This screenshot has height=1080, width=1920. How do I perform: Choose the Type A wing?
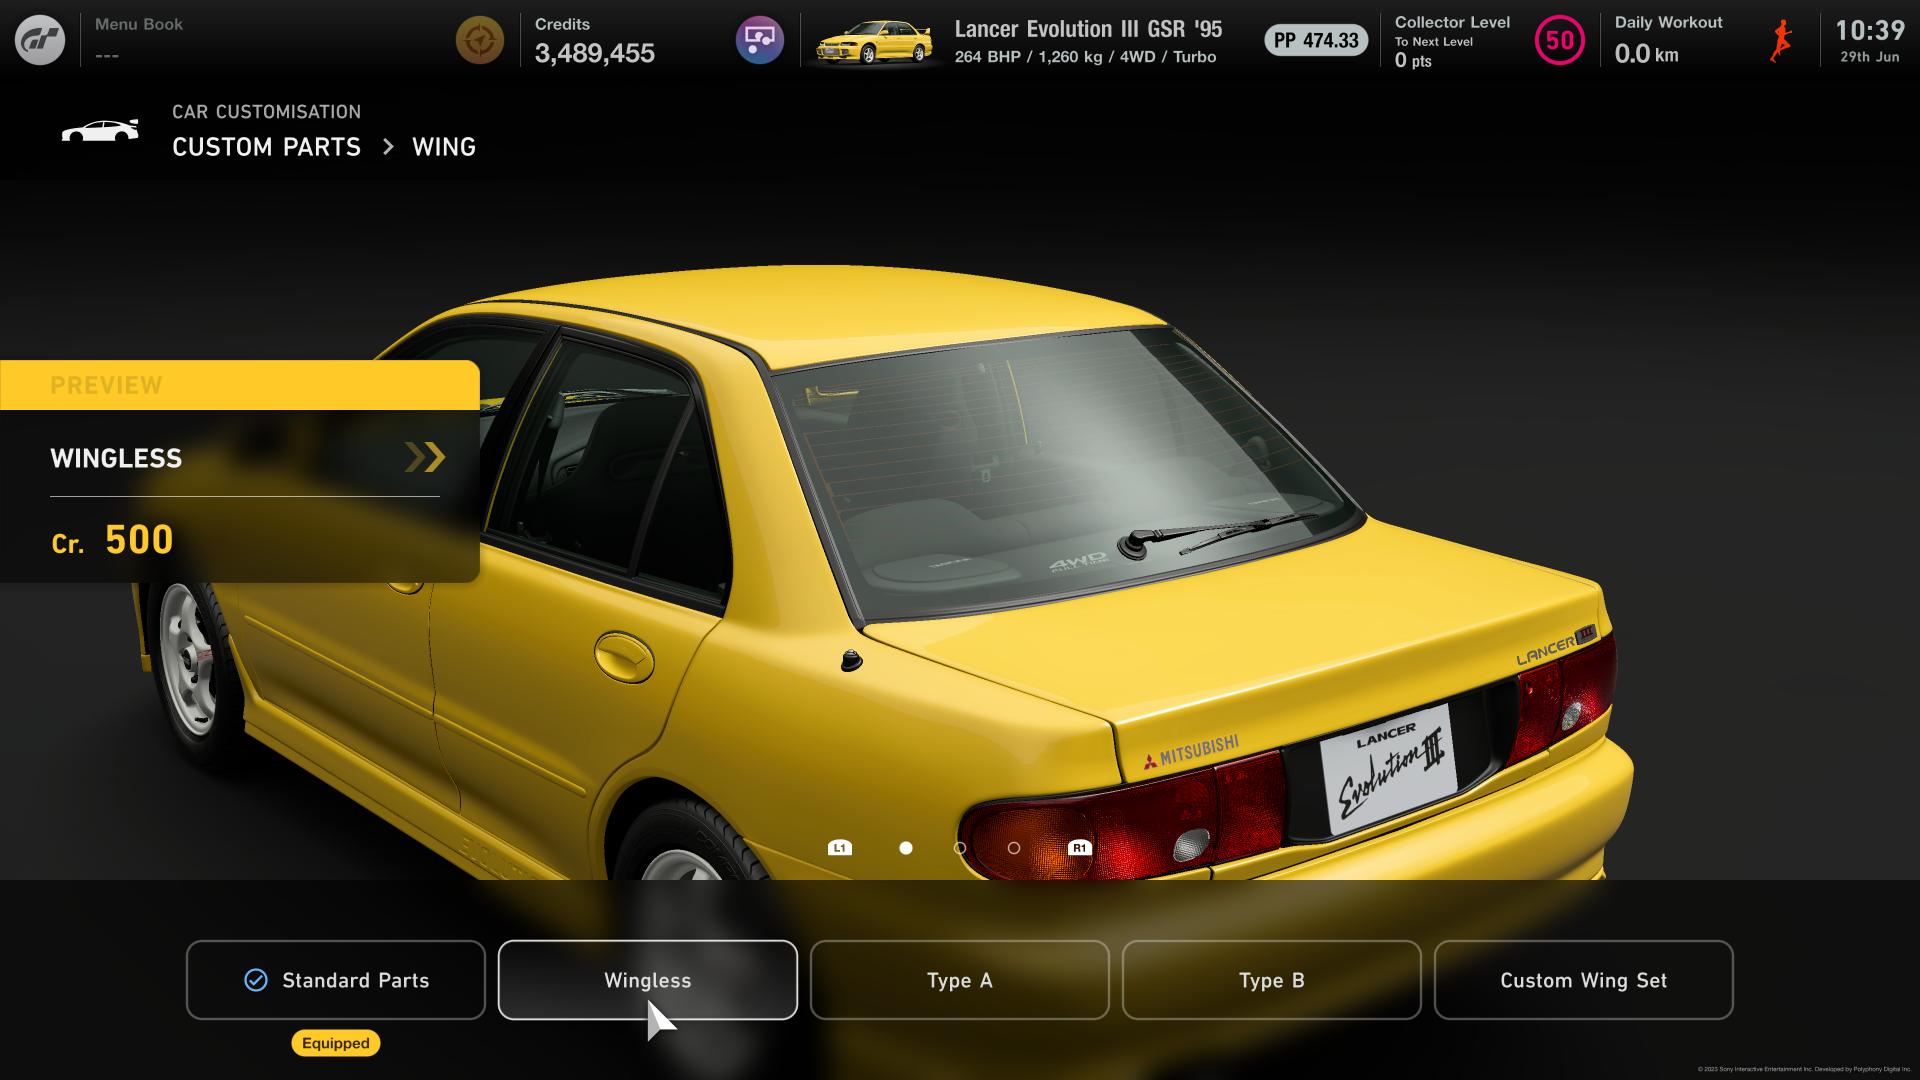click(960, 980)
